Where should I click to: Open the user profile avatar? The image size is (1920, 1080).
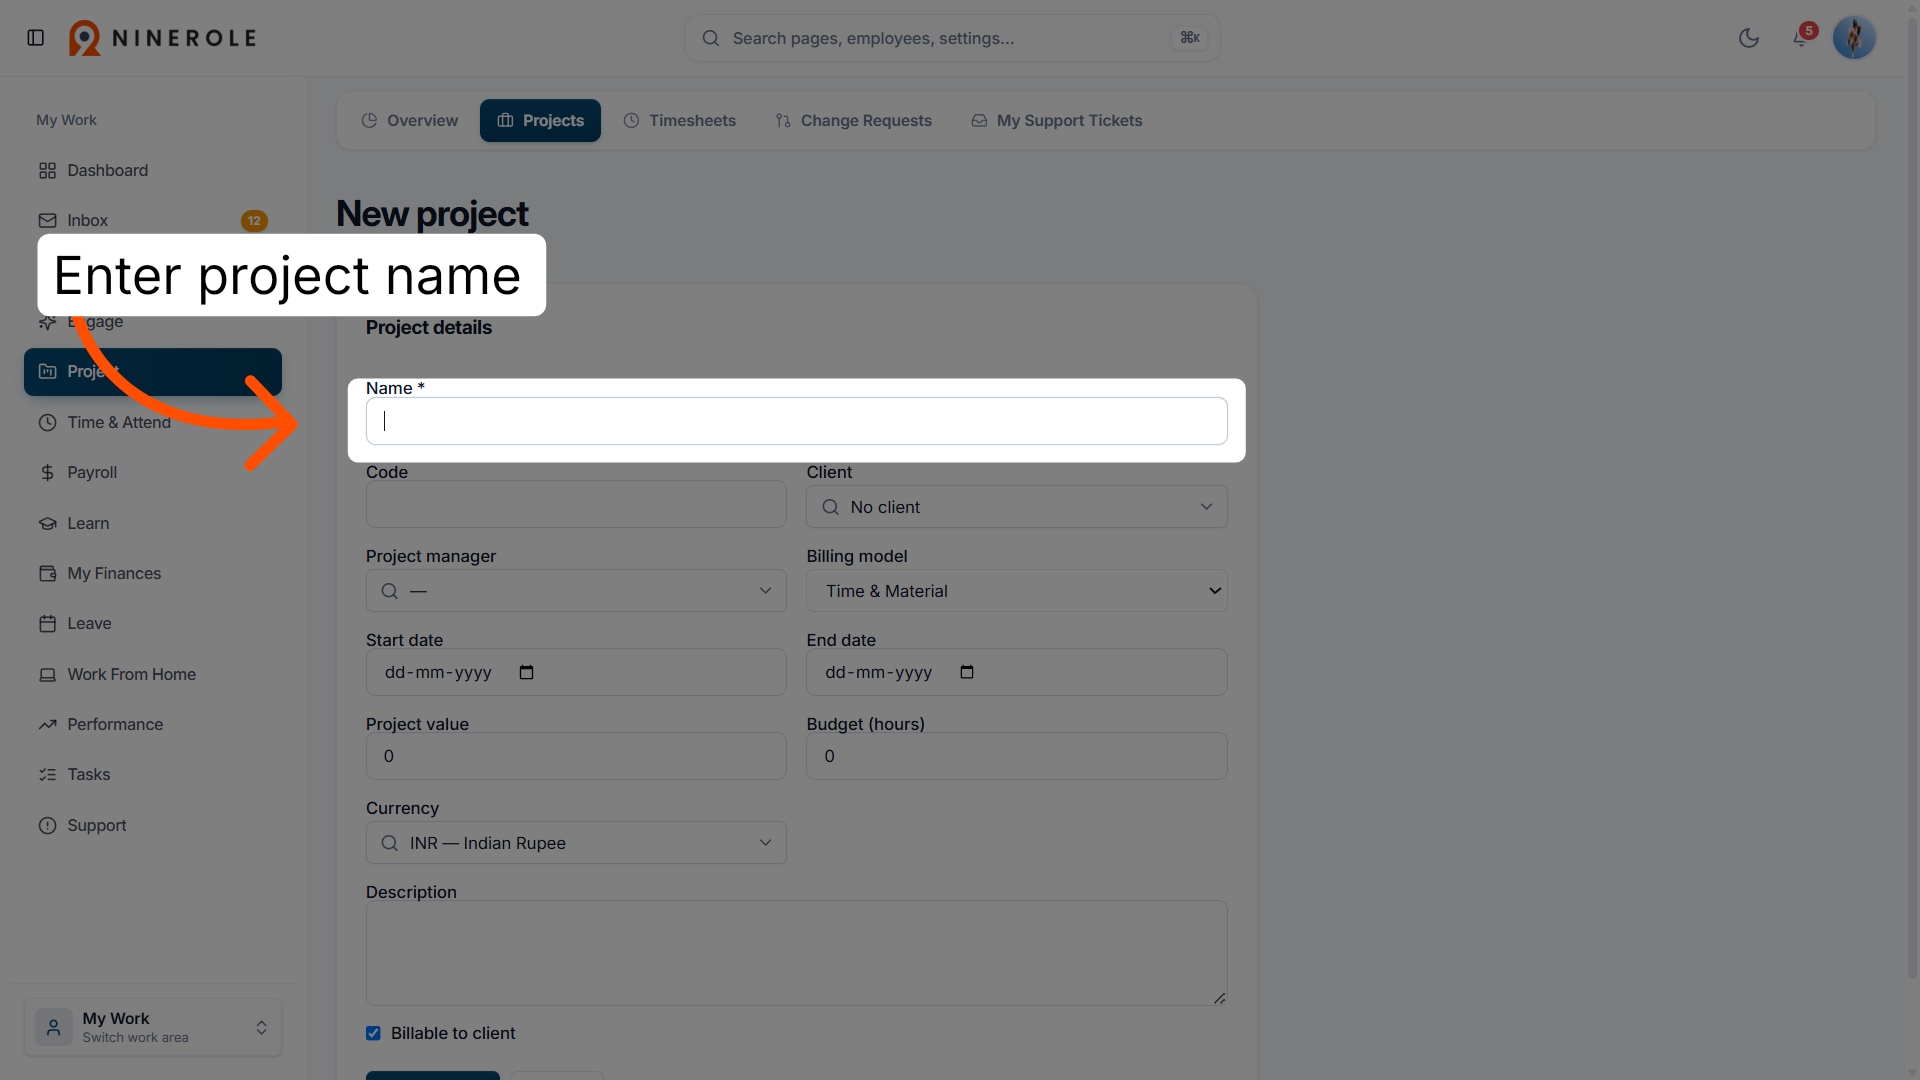click(1854, 38)
